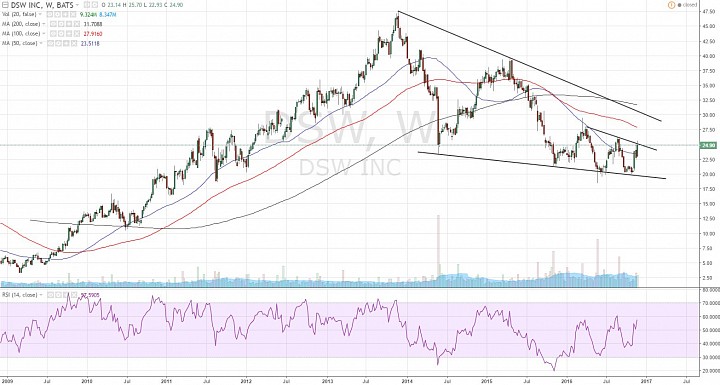Screen dimensions: 720x385
Task: Open format settings icon for MA 200
Action: tap(61, 24)
